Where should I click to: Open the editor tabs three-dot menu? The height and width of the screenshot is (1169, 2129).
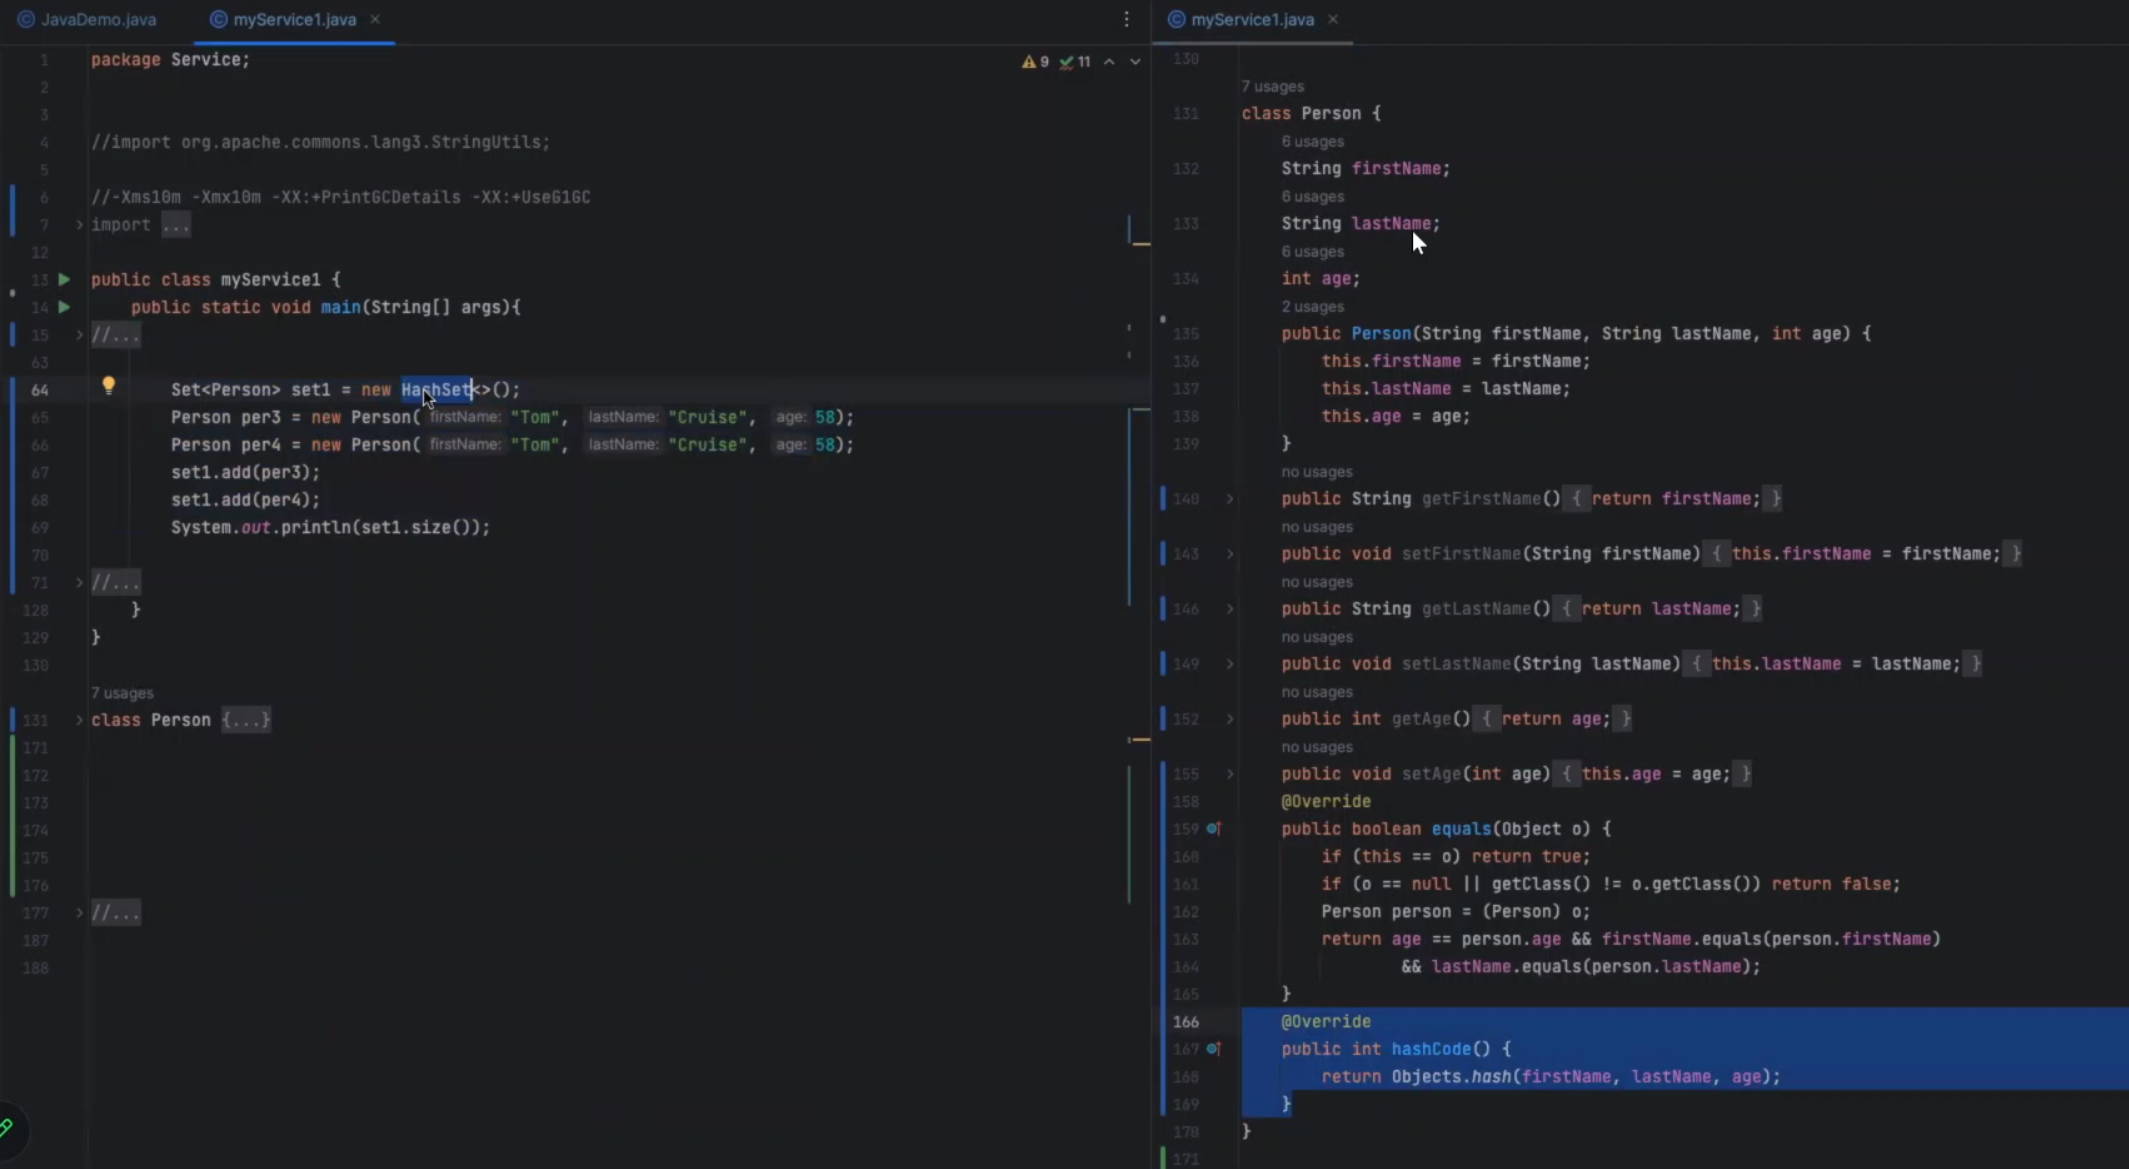pos(1126,20)
